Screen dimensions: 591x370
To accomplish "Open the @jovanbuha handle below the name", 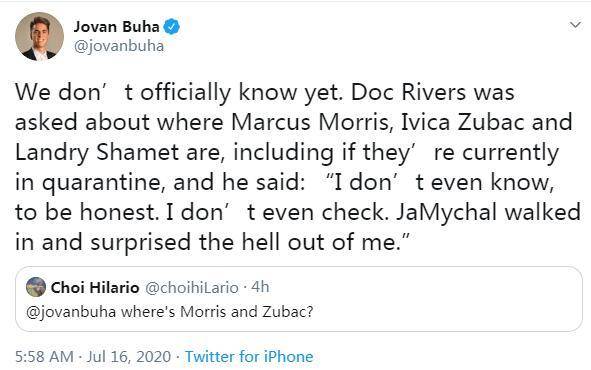I will (x=119, y=46).
